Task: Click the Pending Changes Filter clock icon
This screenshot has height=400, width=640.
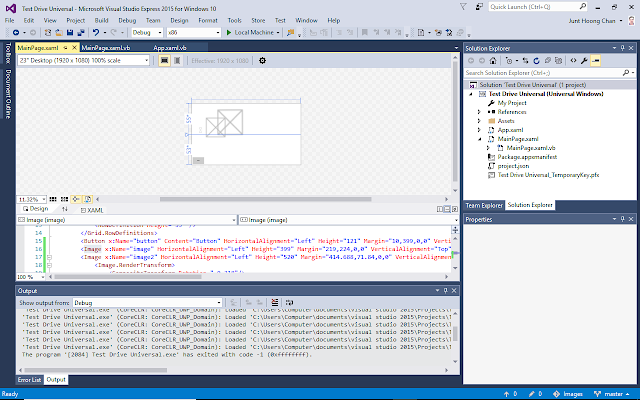Action: click(509, 61)
